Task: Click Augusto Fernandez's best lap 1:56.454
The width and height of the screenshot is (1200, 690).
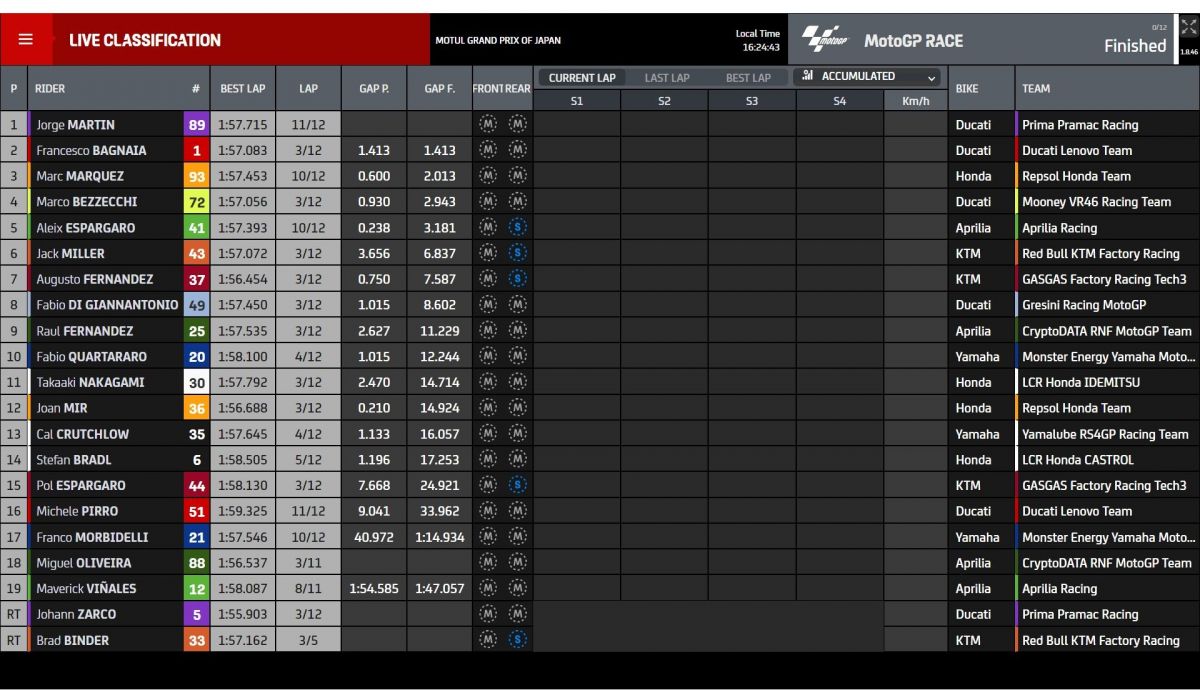Action: coord(243,279)
